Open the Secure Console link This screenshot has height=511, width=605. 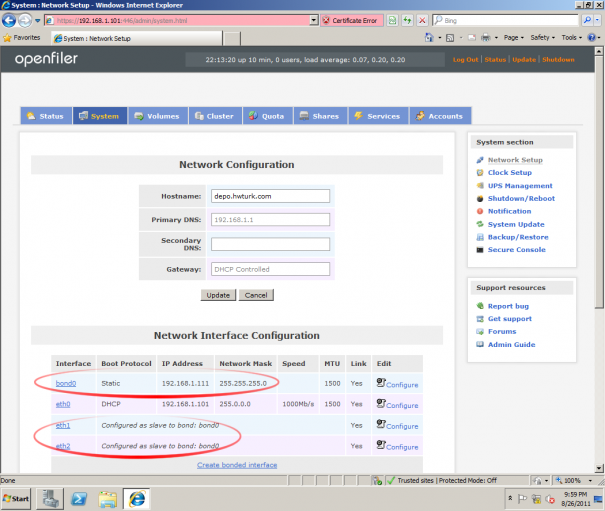click(x=516, y=250)
